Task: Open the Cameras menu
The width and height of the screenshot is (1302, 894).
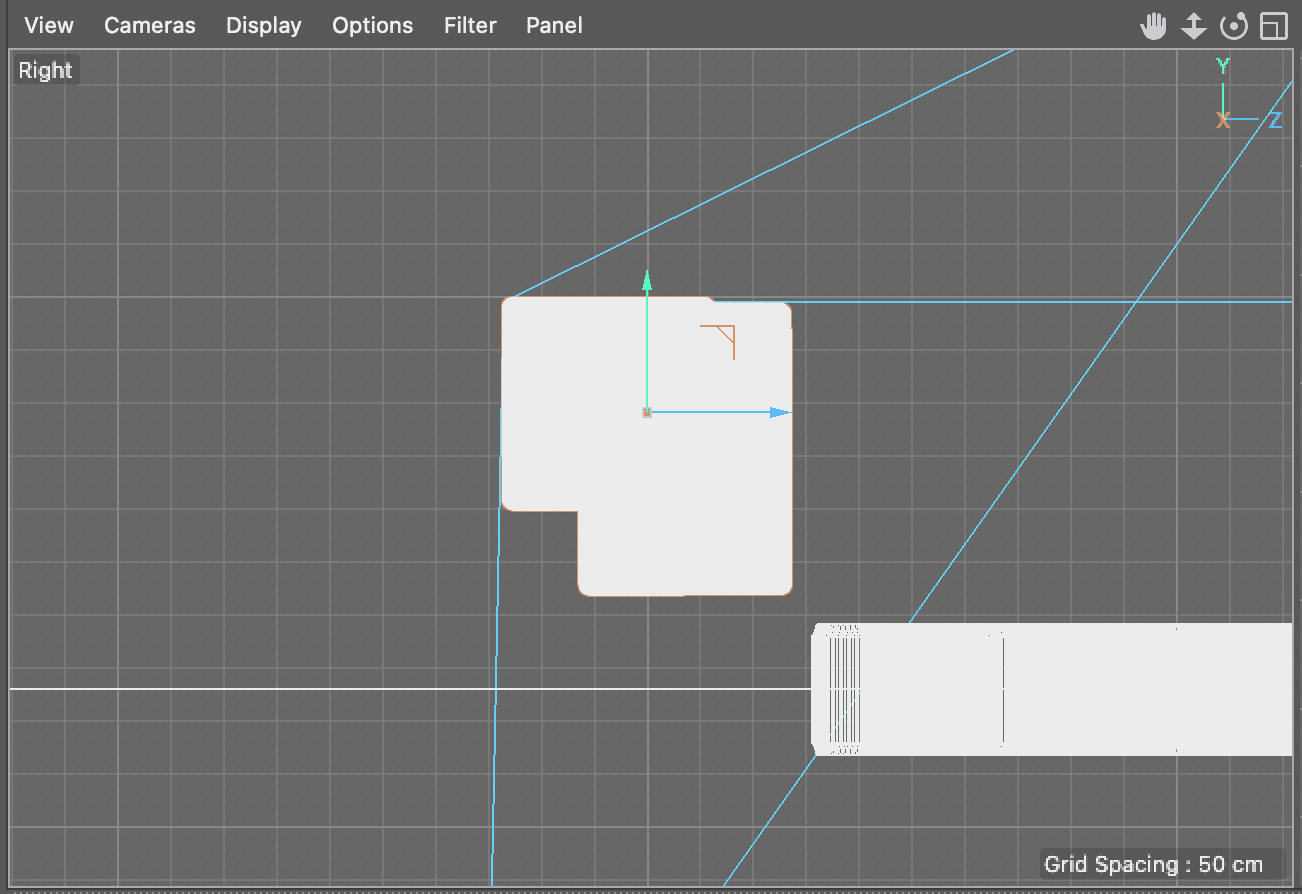Action: (x=149, y=25)
